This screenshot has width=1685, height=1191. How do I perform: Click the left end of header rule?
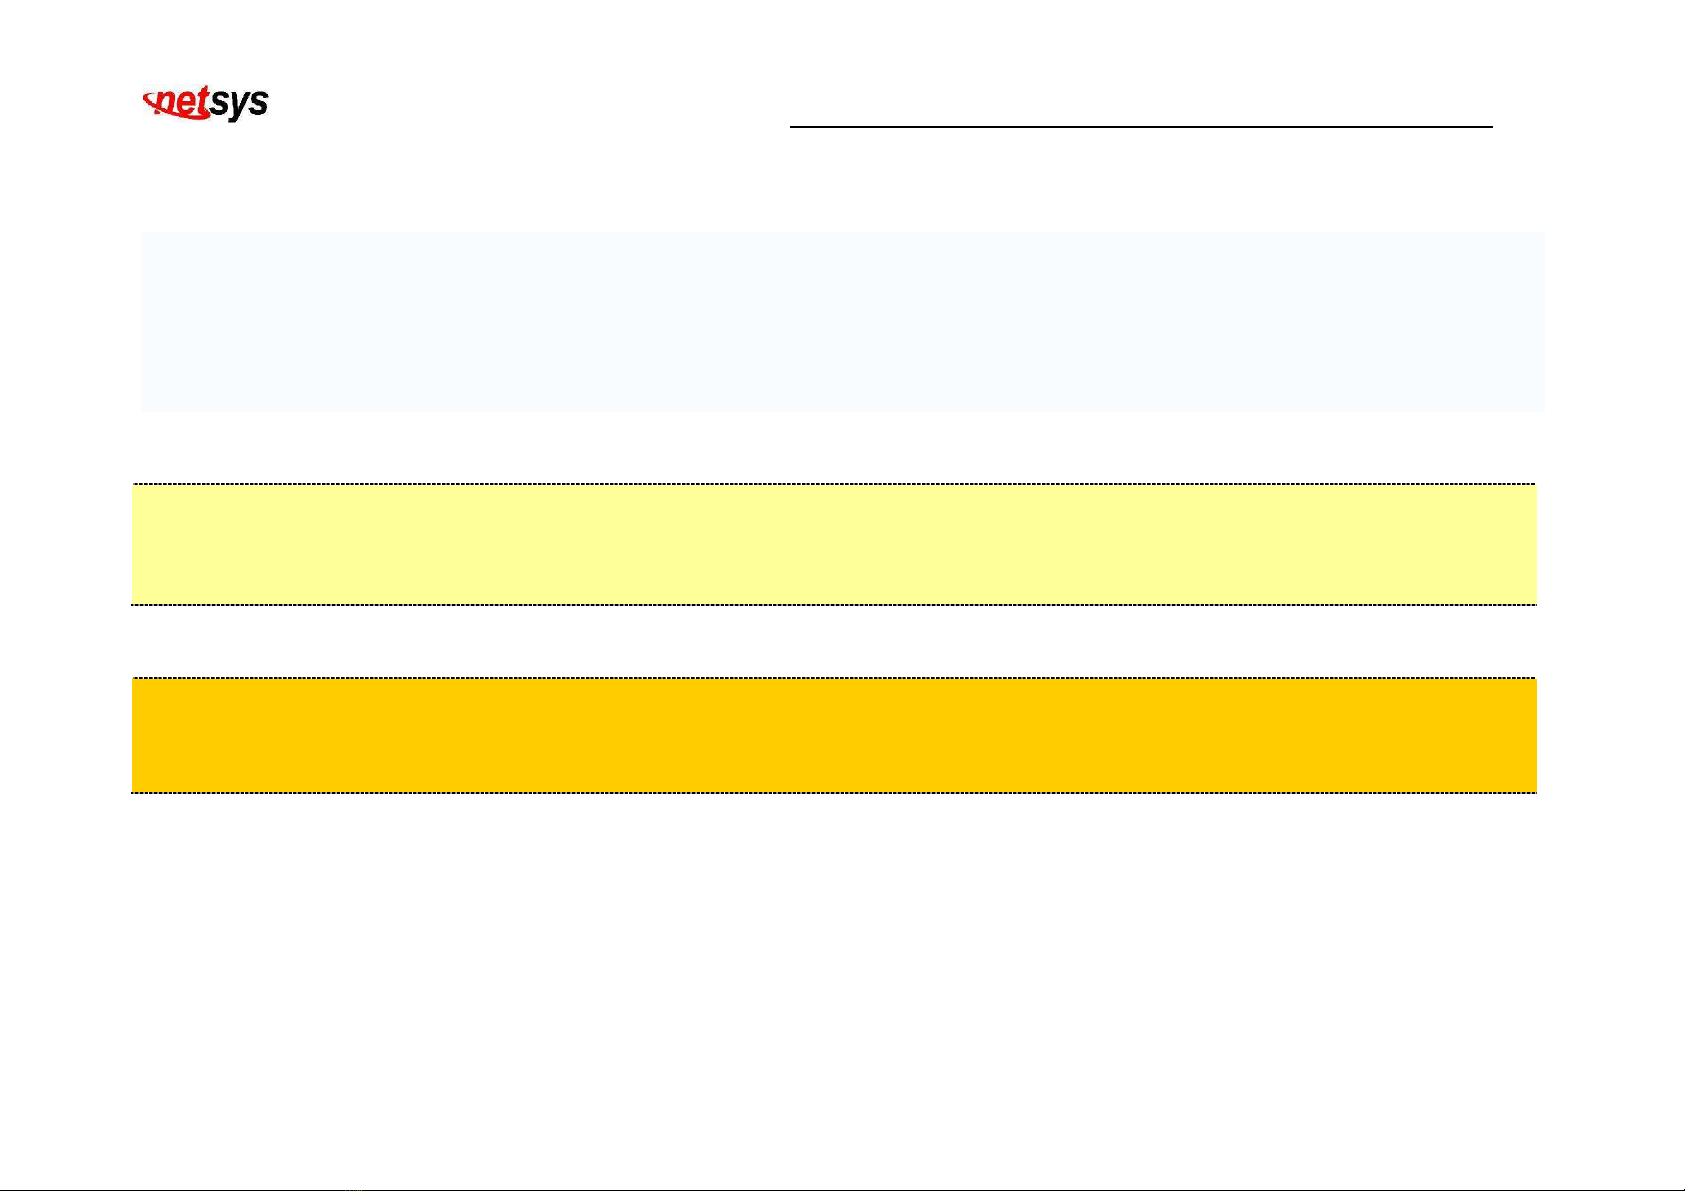tap(794, 127)
